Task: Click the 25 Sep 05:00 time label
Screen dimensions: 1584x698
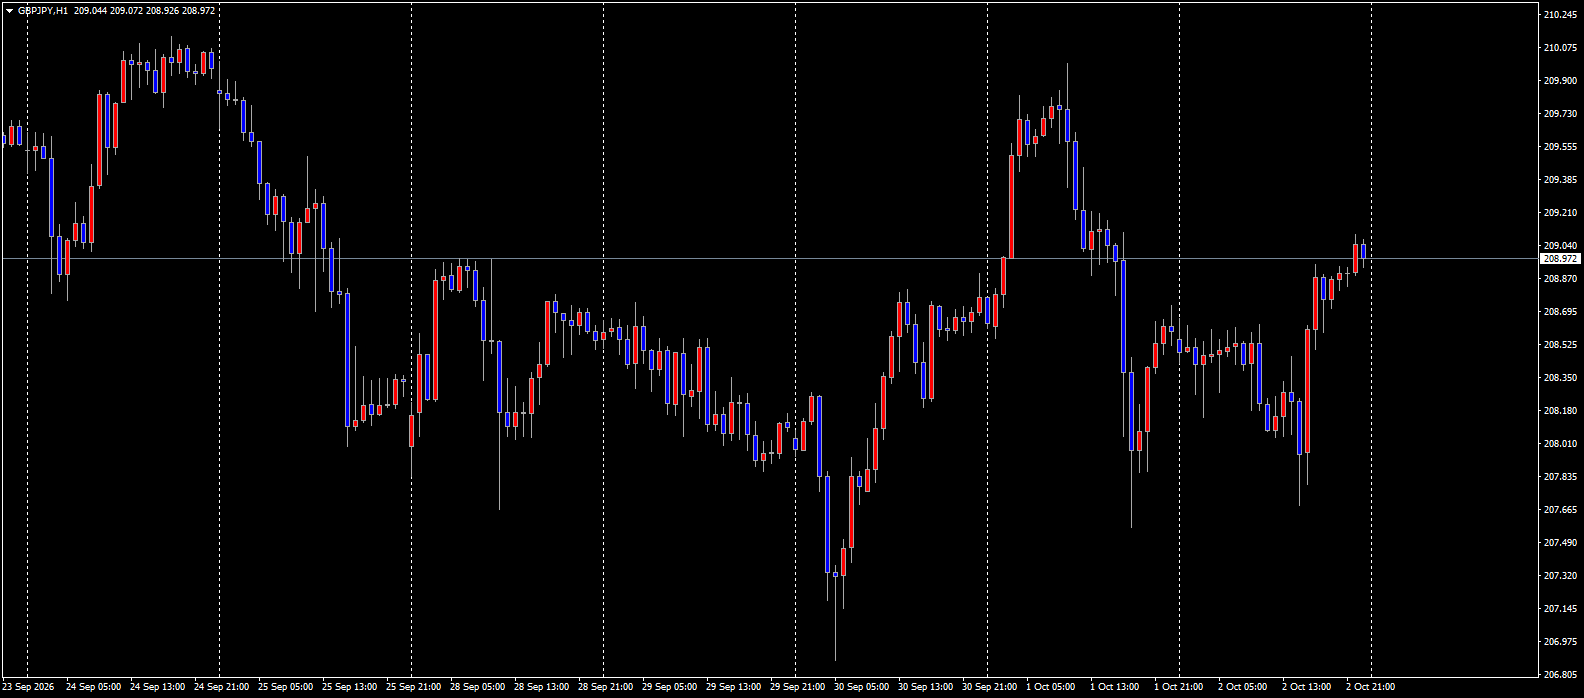Action: point(285,687)
